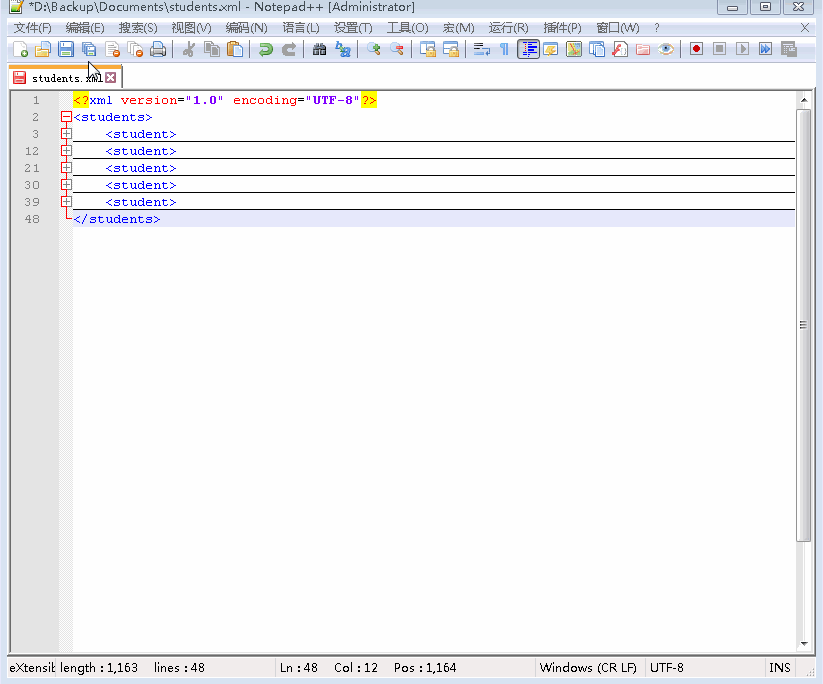Image resolution: width=823 pixels, height=684 pixels.
Task: Expand student node at line 12
Action: click(66, 151)
